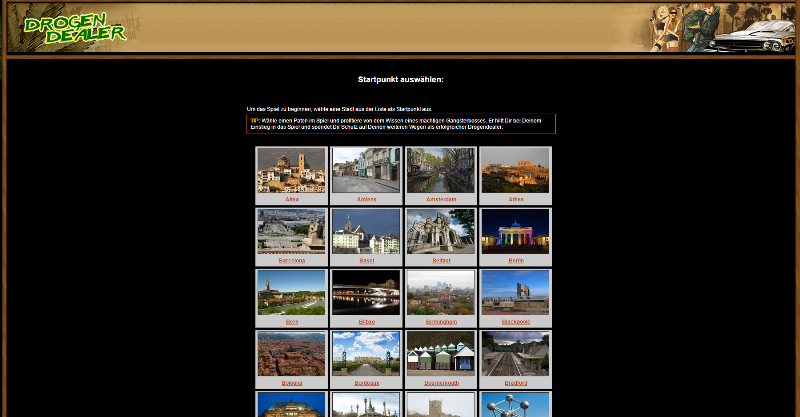Viewport: 800px width, 417px height.
Task: Open the Bradford link
Action: pyautogui.click(x=516, y=383)
